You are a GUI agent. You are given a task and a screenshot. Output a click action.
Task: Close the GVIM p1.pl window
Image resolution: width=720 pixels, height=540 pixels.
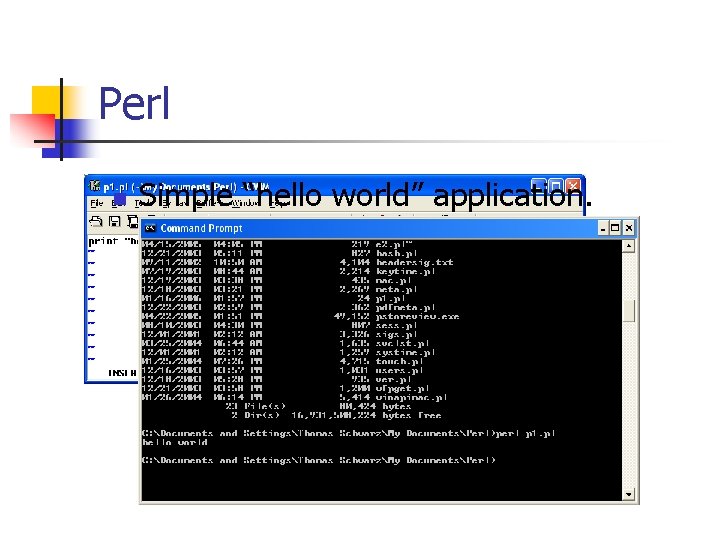click(x=573, y=186)
